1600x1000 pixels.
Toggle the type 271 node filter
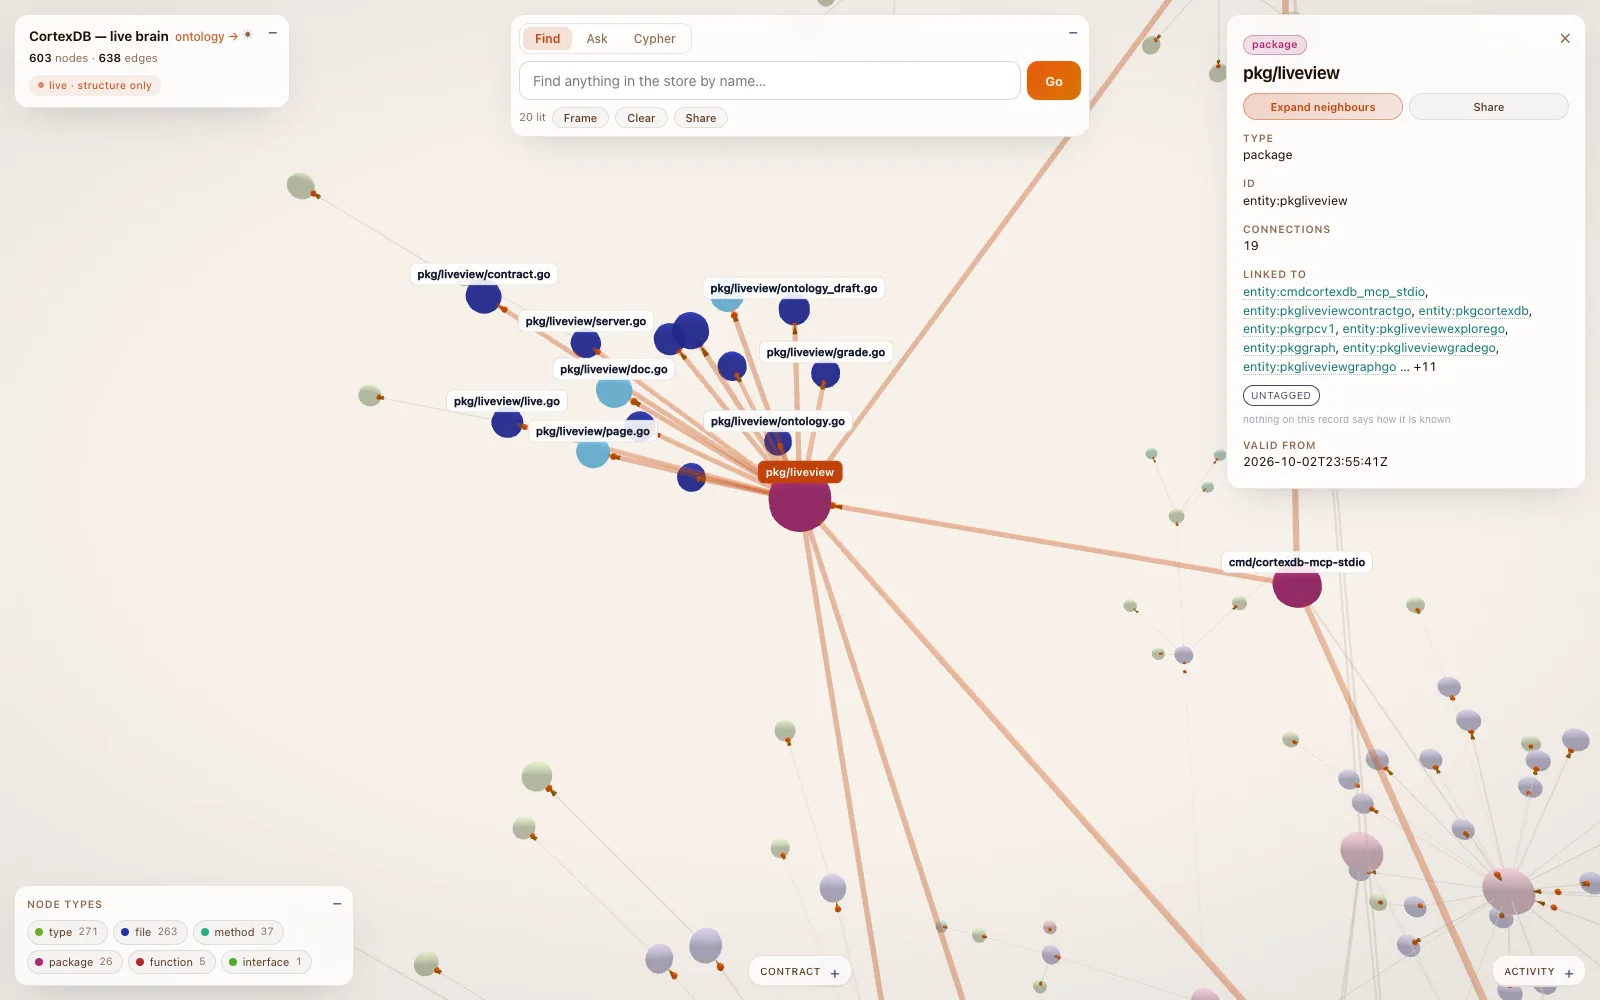coord(67,932)
